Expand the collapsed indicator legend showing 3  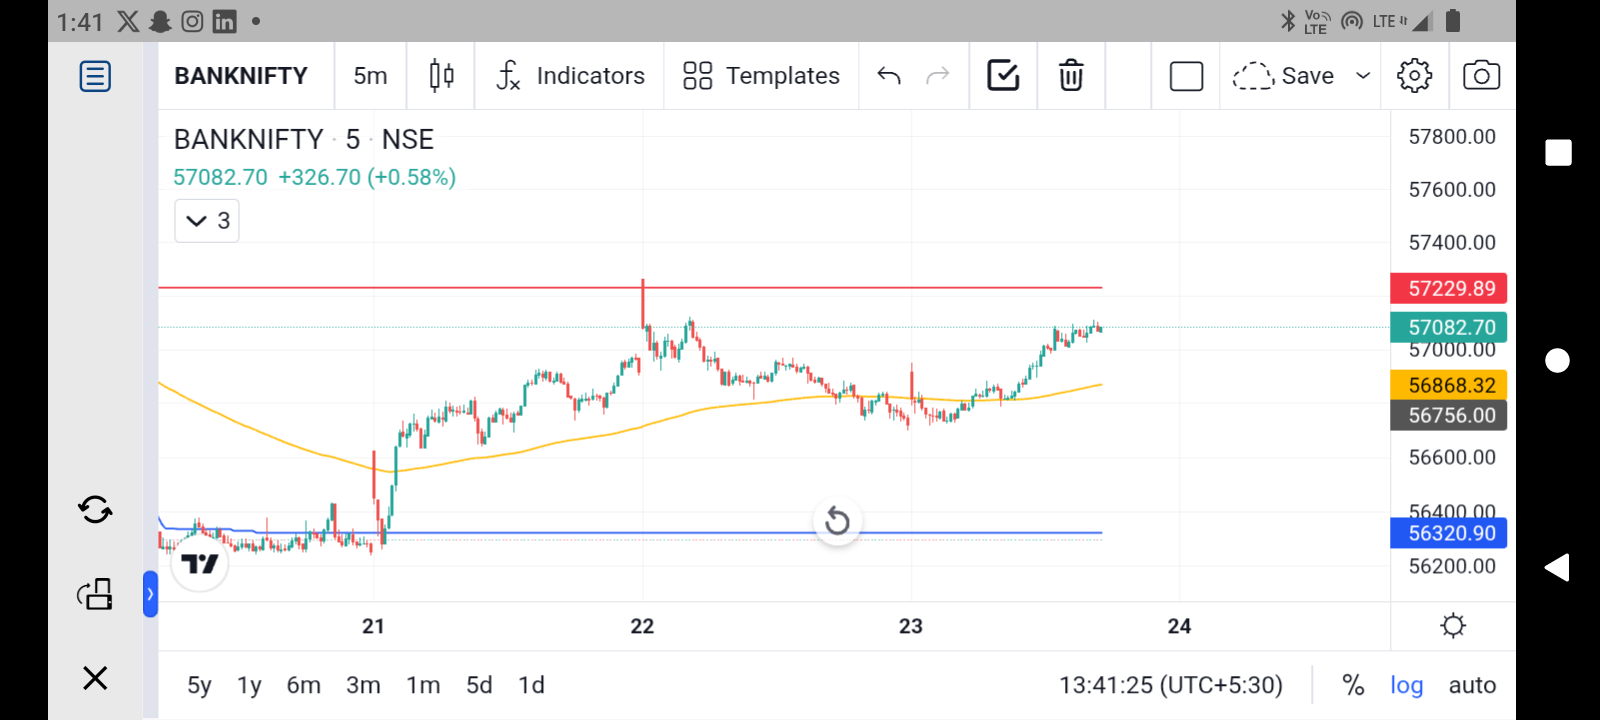(x=207, y=221)
